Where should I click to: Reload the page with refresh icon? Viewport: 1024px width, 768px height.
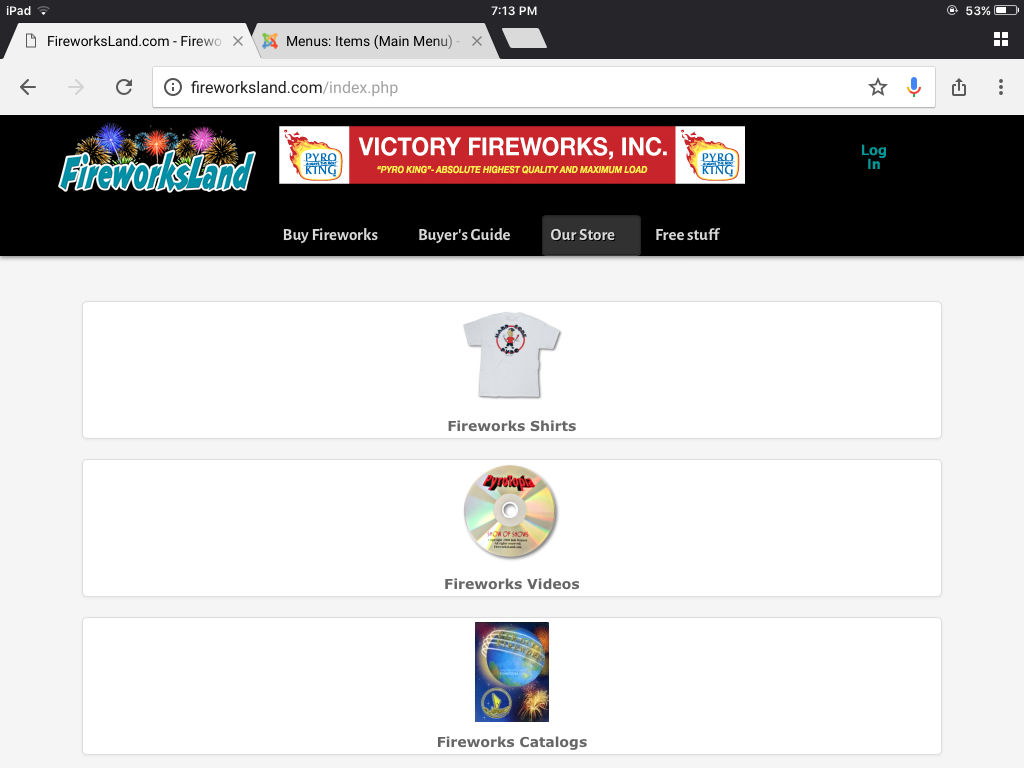pos(124,87)
